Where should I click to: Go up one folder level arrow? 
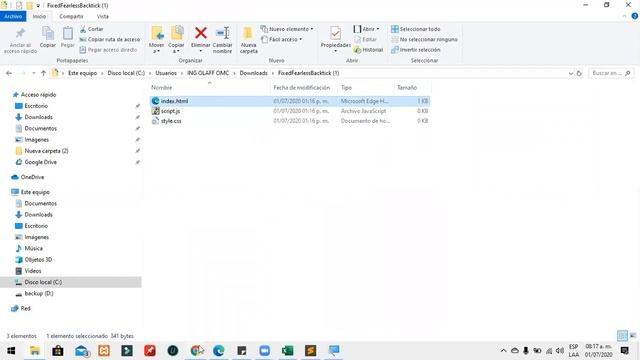tap(43, 73)
